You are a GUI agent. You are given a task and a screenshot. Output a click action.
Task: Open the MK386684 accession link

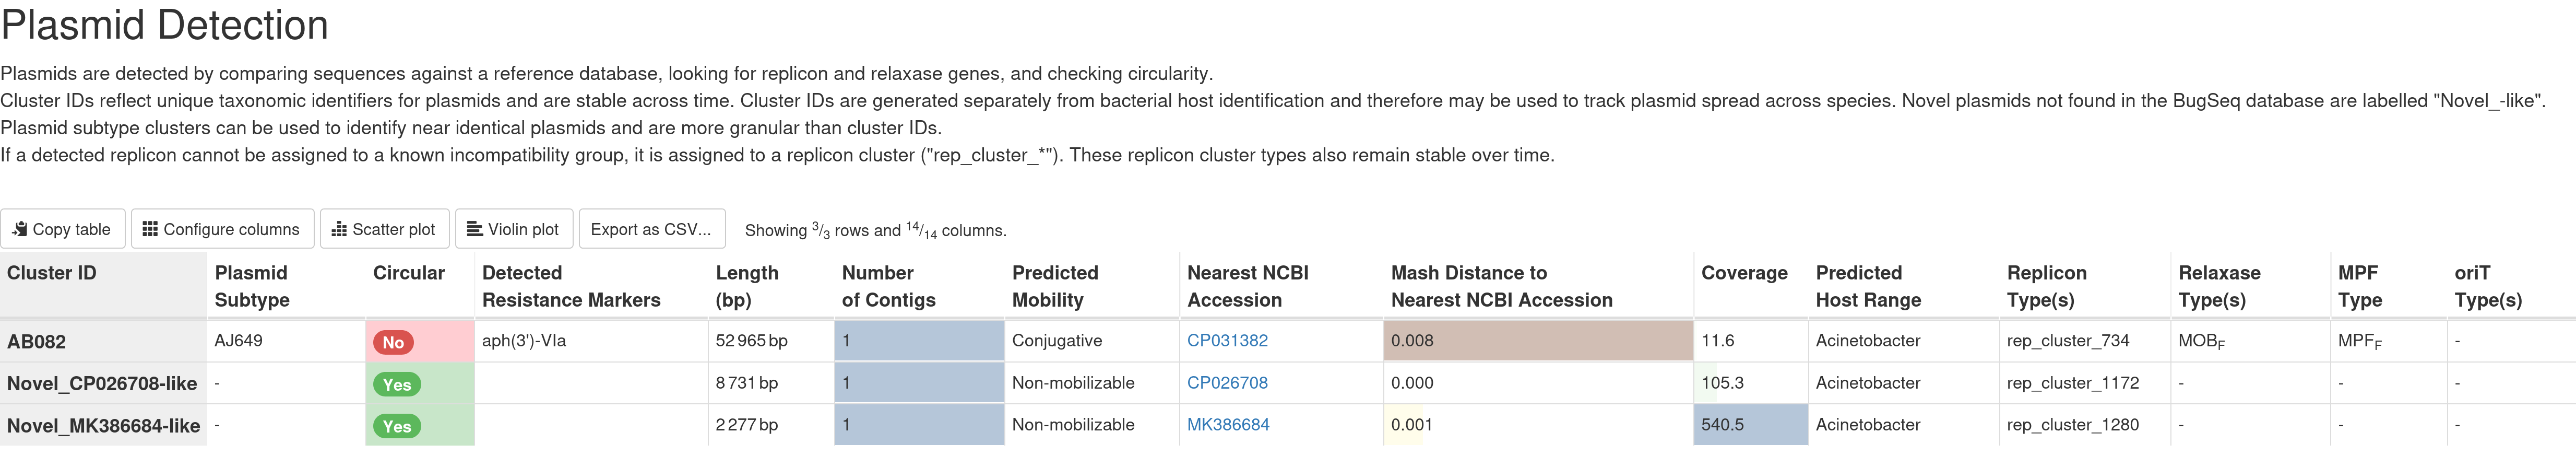tap(1228, 425)
